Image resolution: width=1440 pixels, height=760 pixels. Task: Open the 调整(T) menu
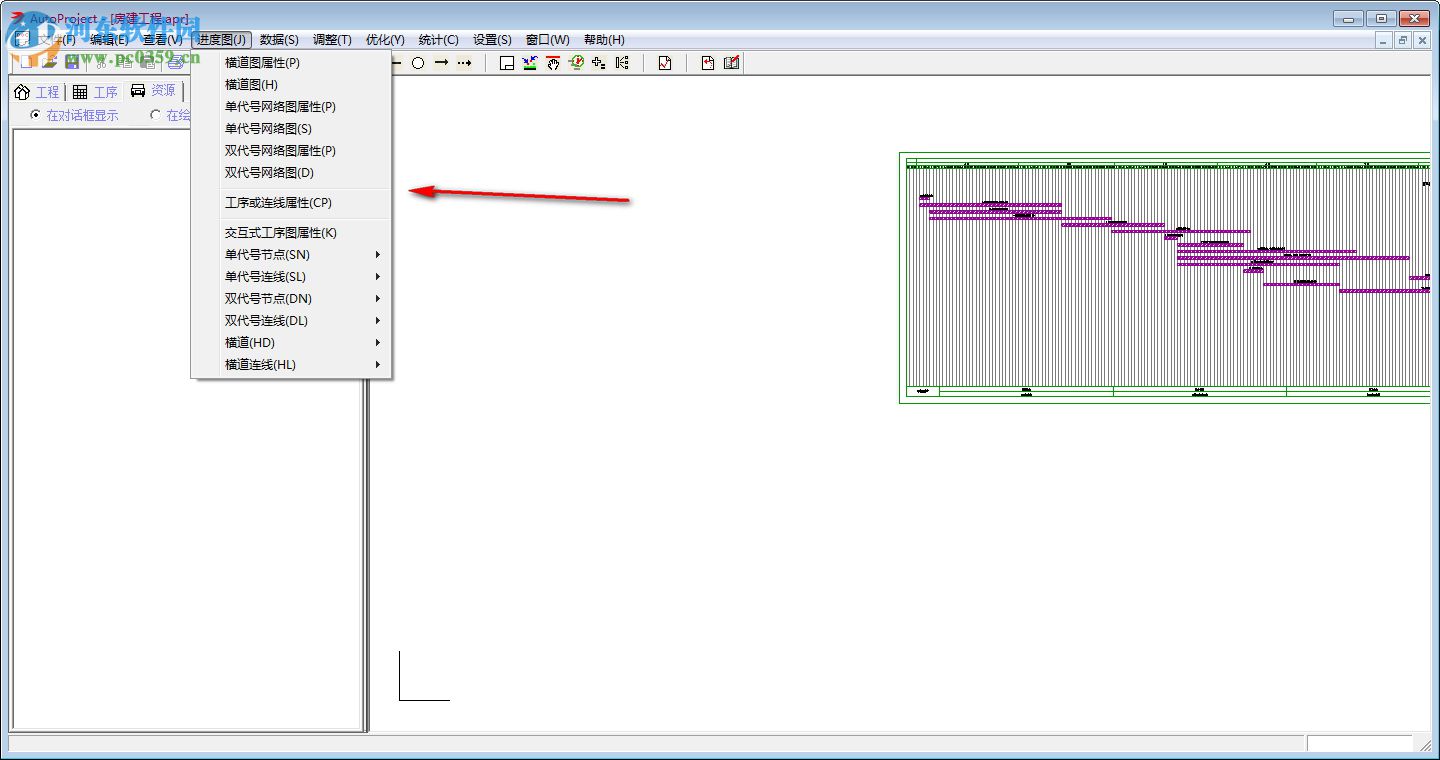pyautogui.click(x=332, y=40)
